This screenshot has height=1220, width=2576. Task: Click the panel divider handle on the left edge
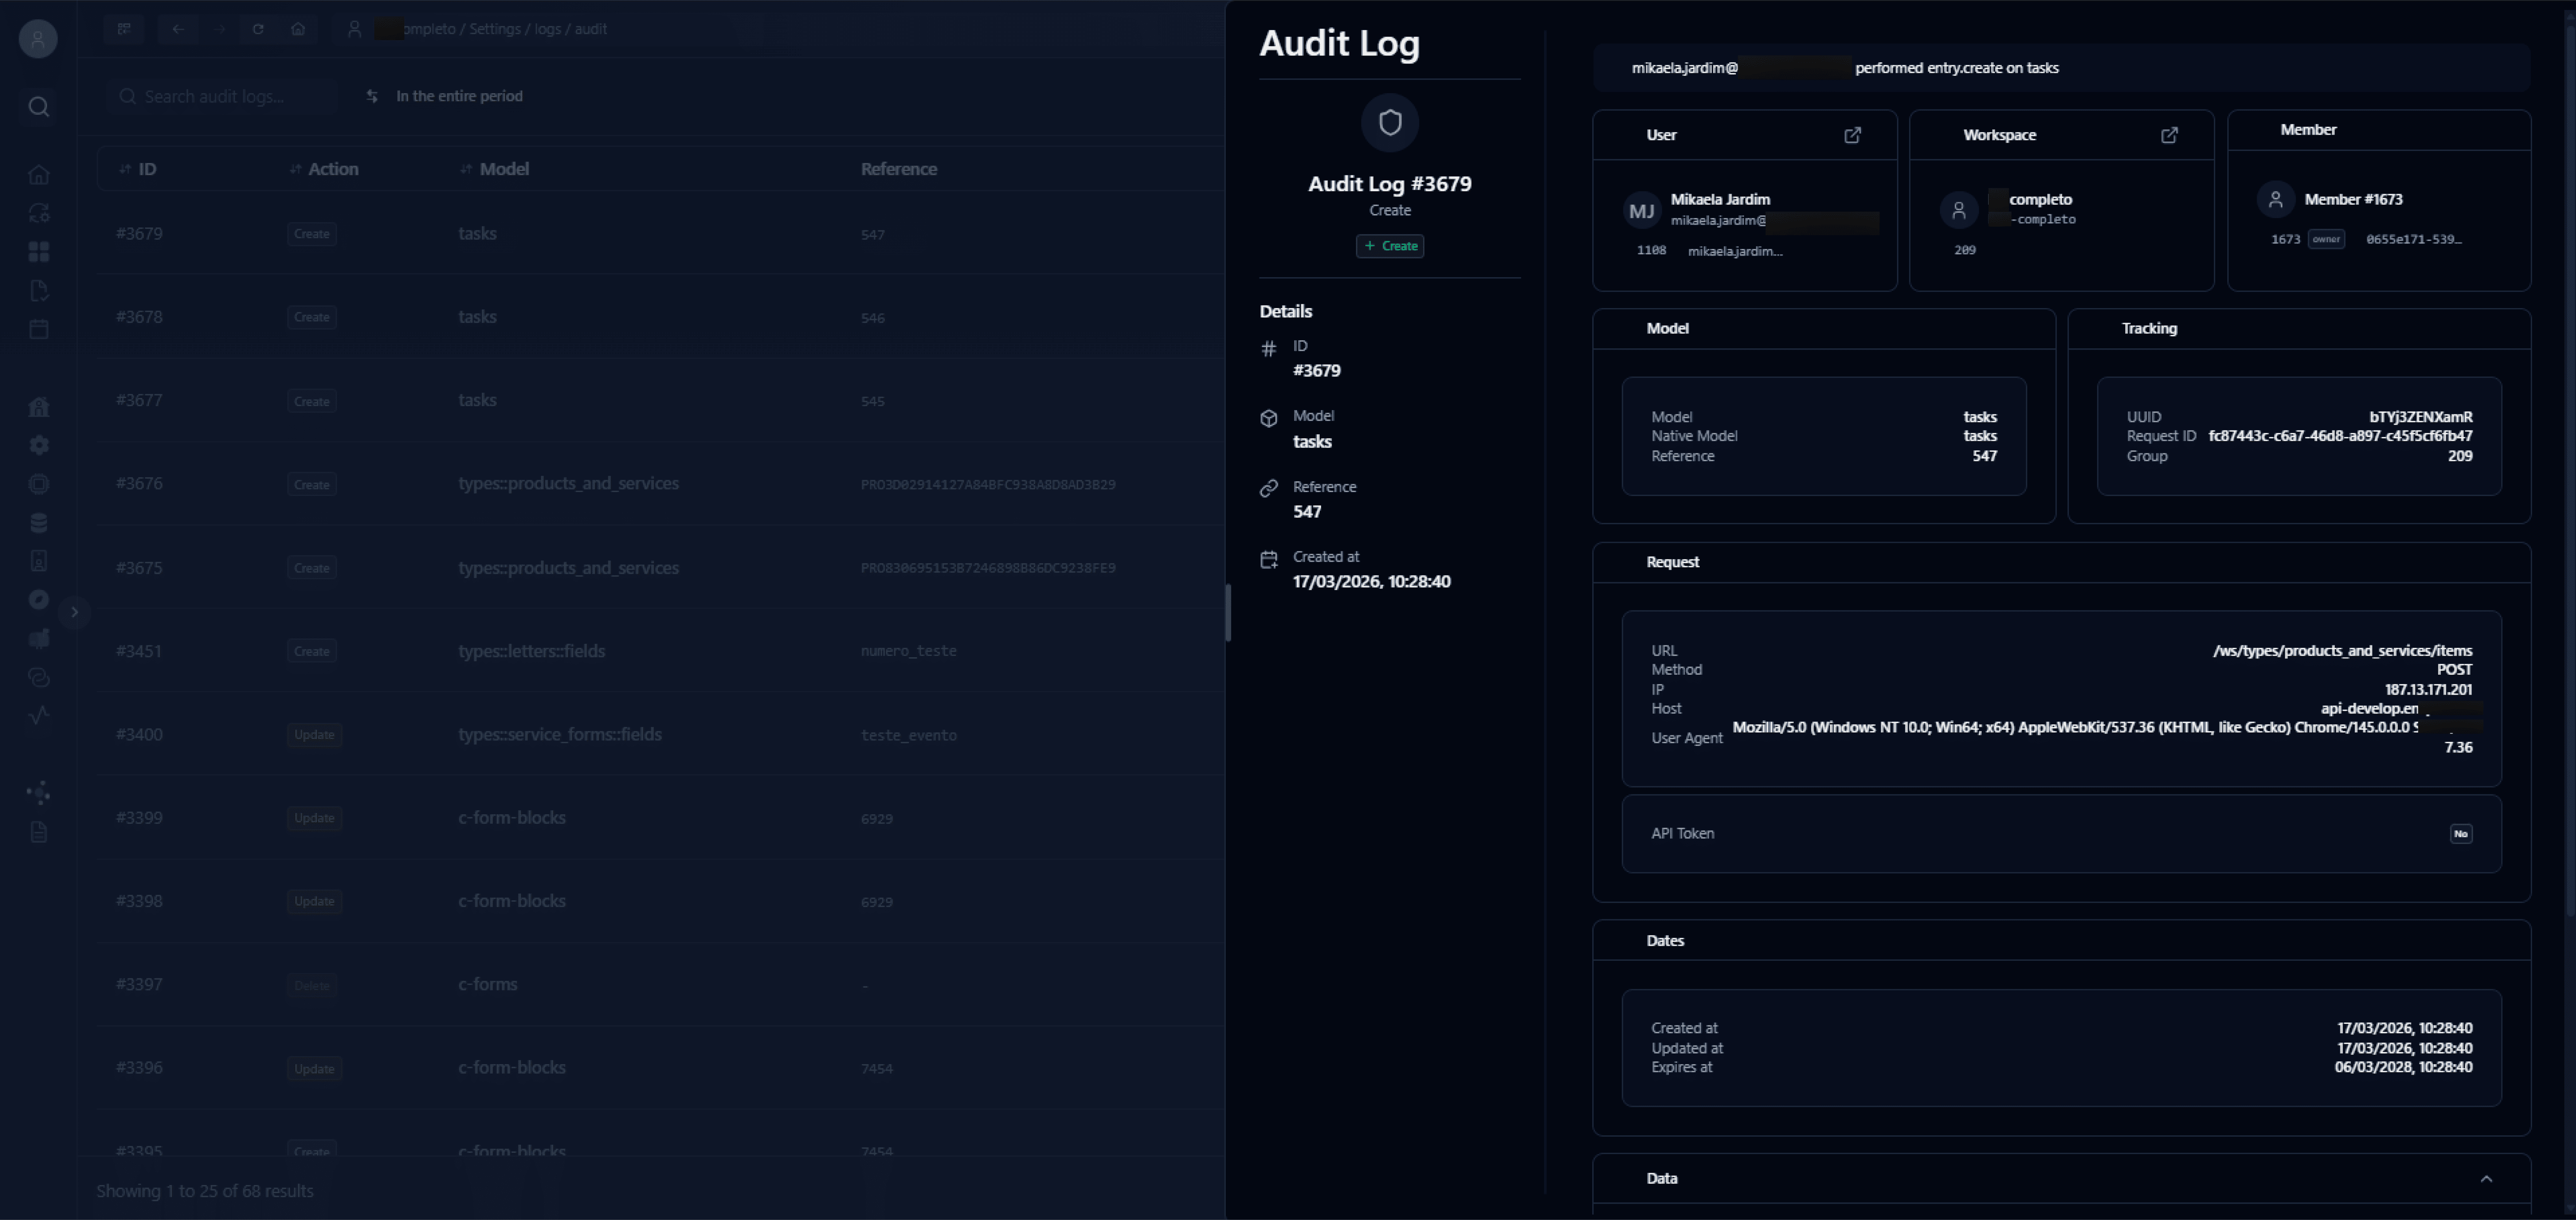[1228, 612]
